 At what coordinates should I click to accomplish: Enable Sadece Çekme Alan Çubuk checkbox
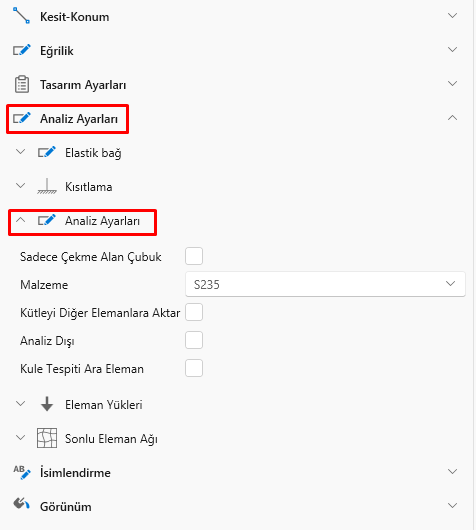pos(194,256)
